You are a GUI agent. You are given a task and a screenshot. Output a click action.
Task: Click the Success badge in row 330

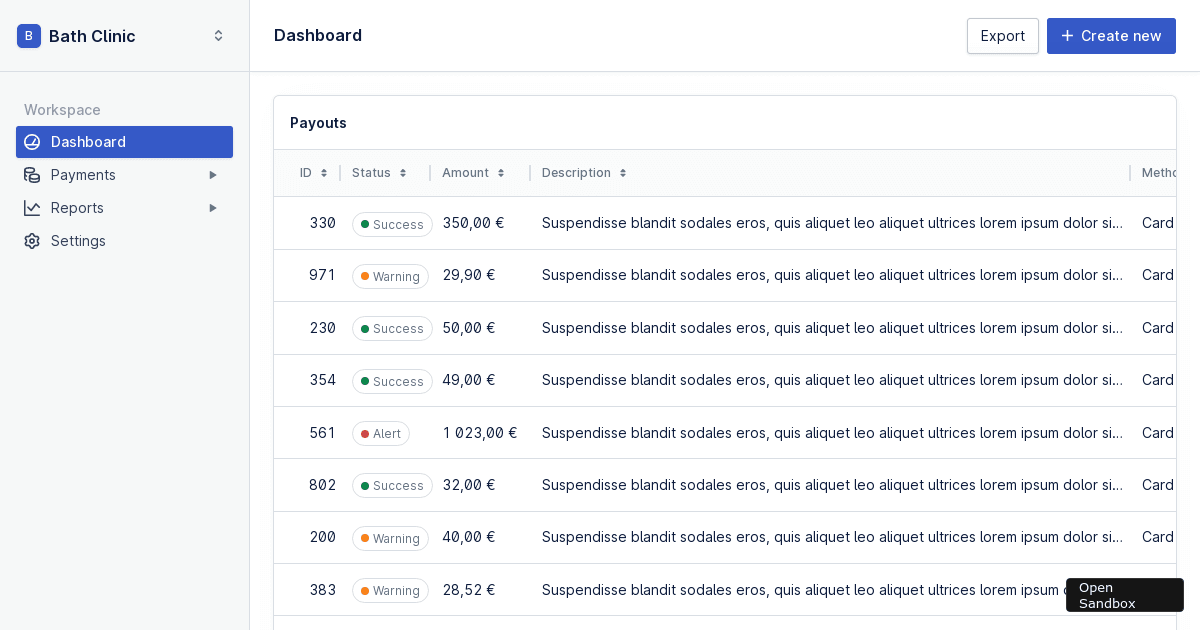(x=392, y=224)
